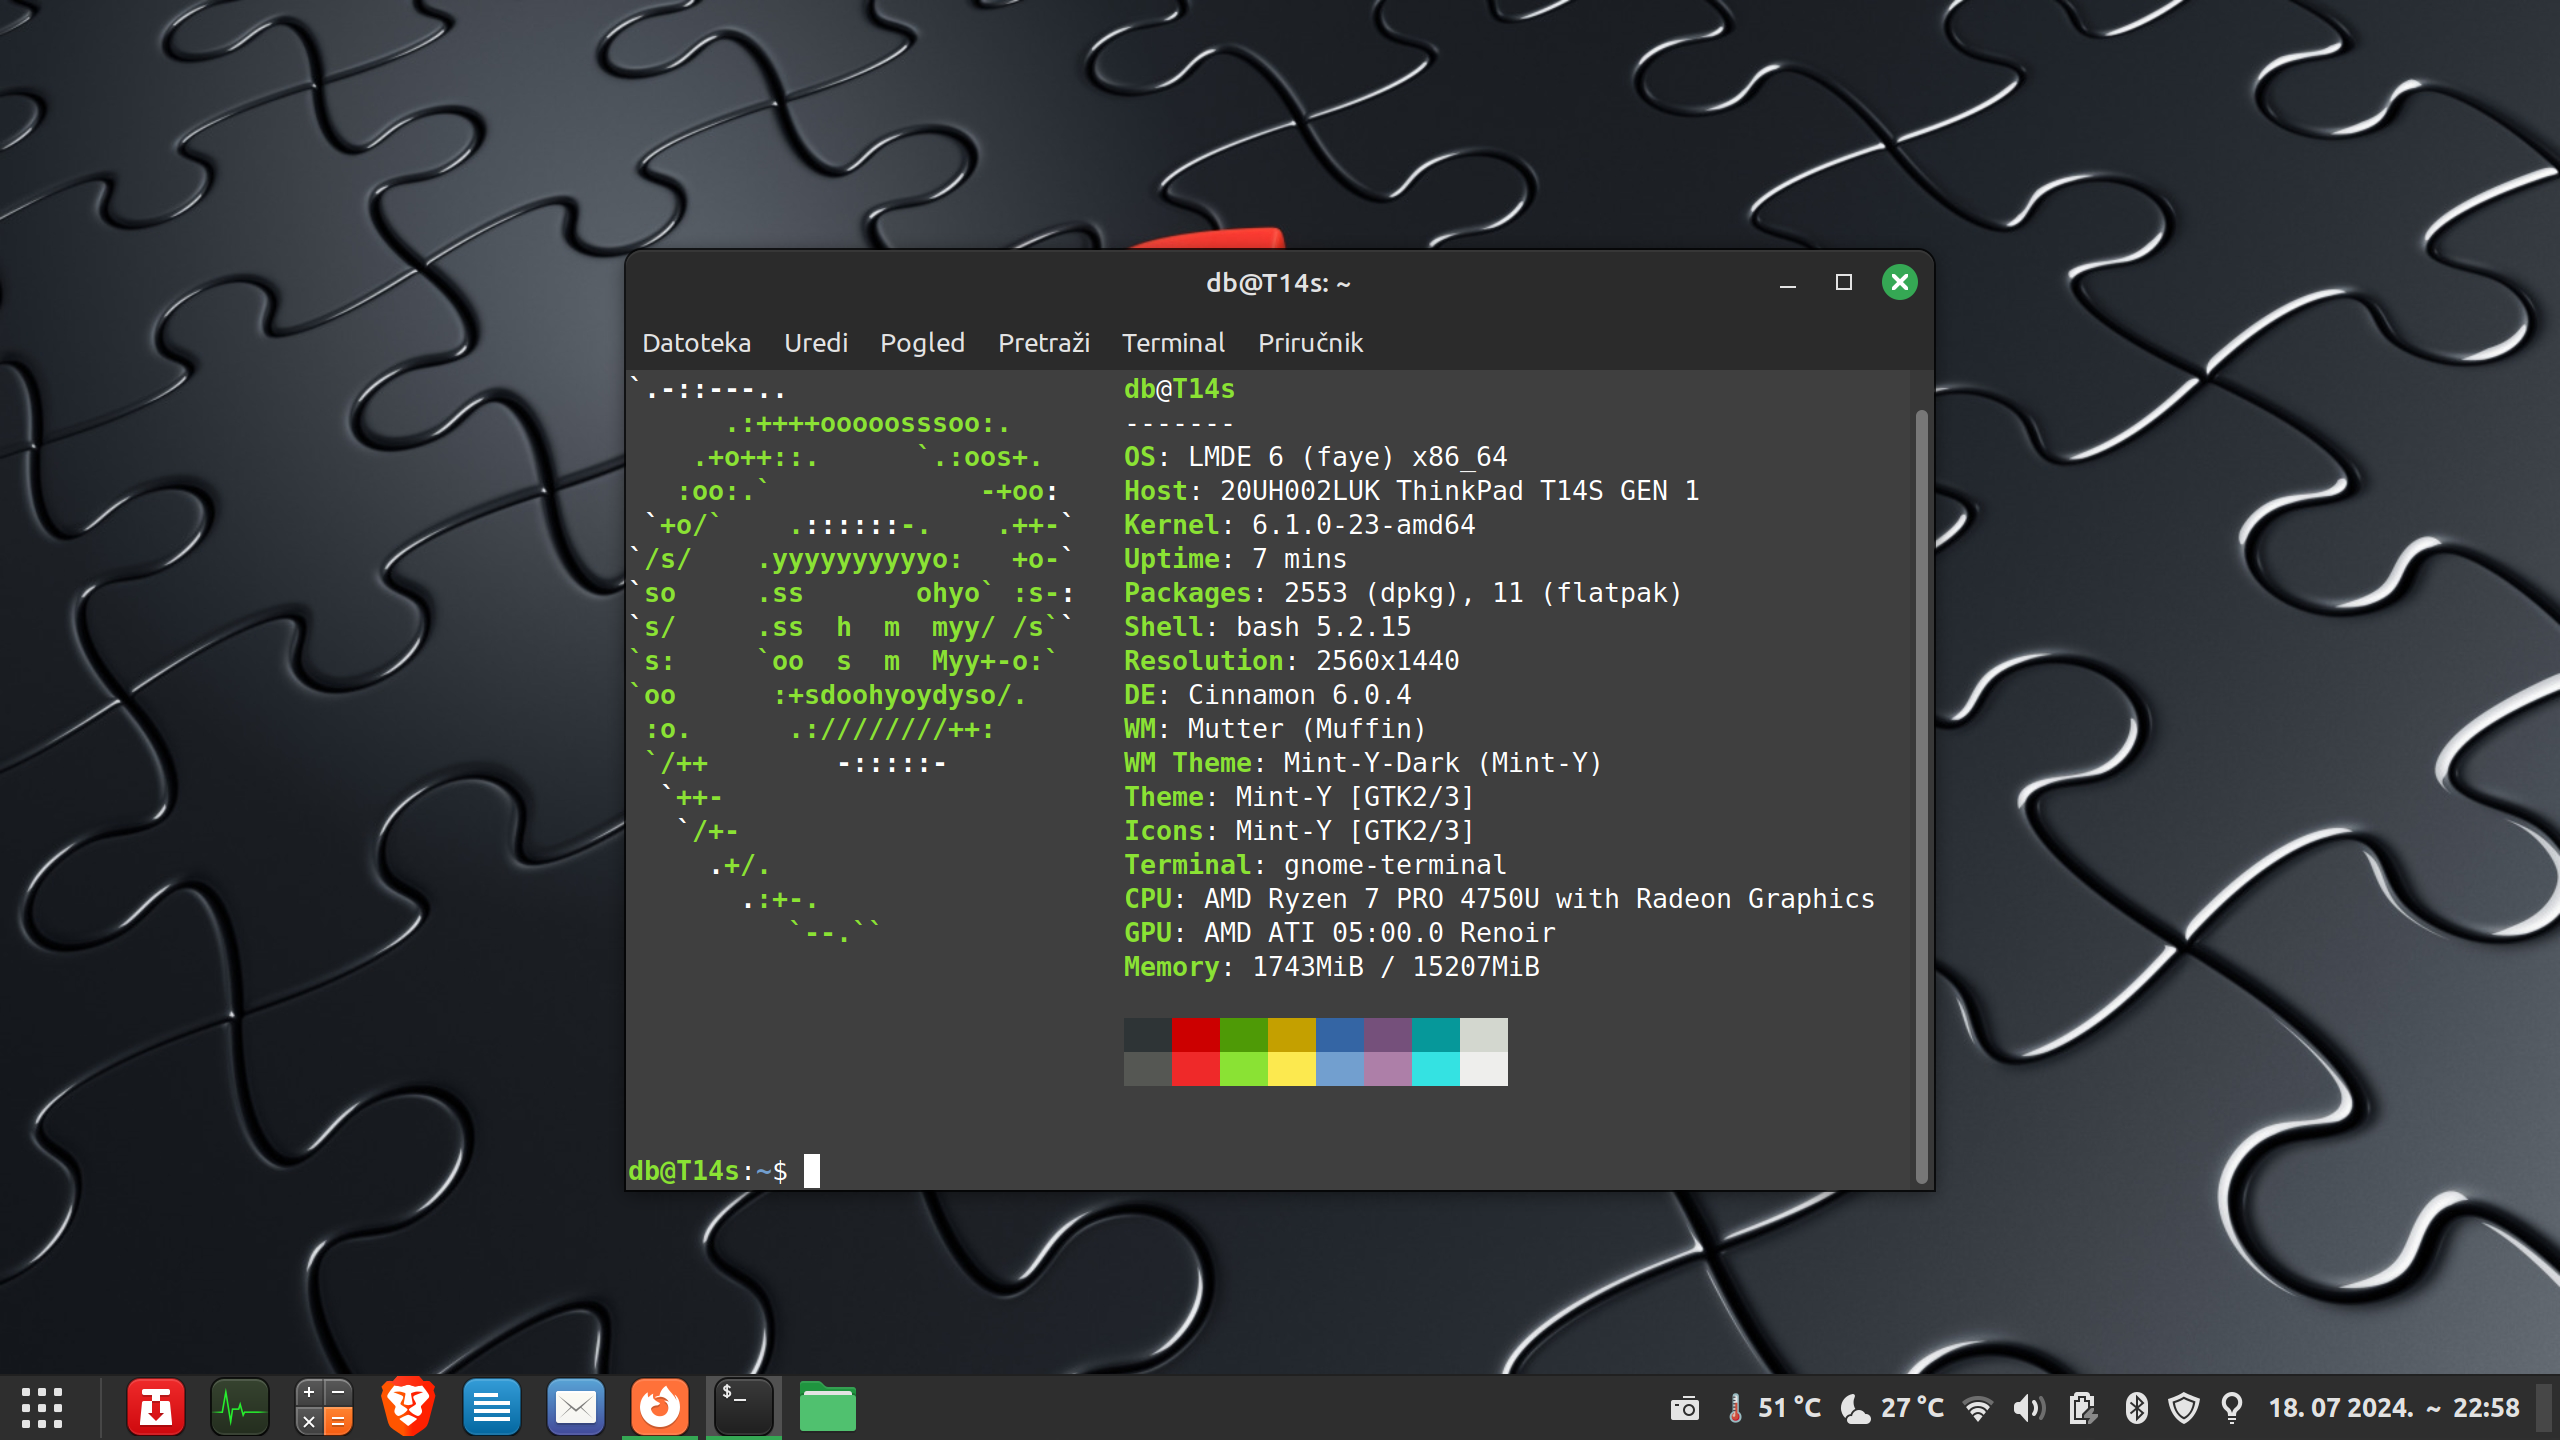Launch the red Transmission downloader icon
This screenshot has width=2560, height=1440.
(x=156, y=1408)
